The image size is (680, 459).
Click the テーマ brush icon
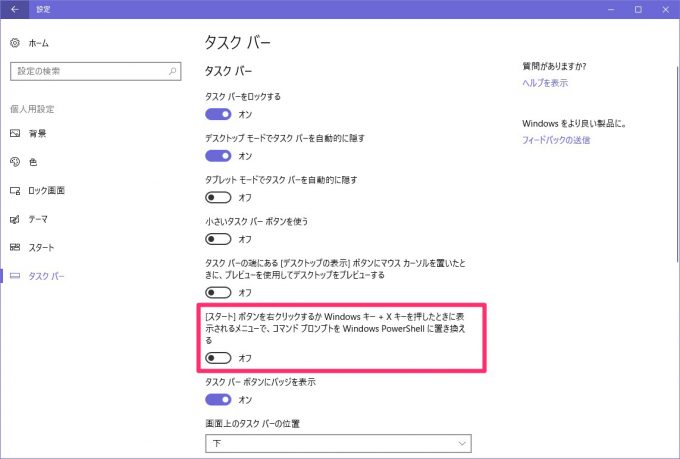coord(15,219)
